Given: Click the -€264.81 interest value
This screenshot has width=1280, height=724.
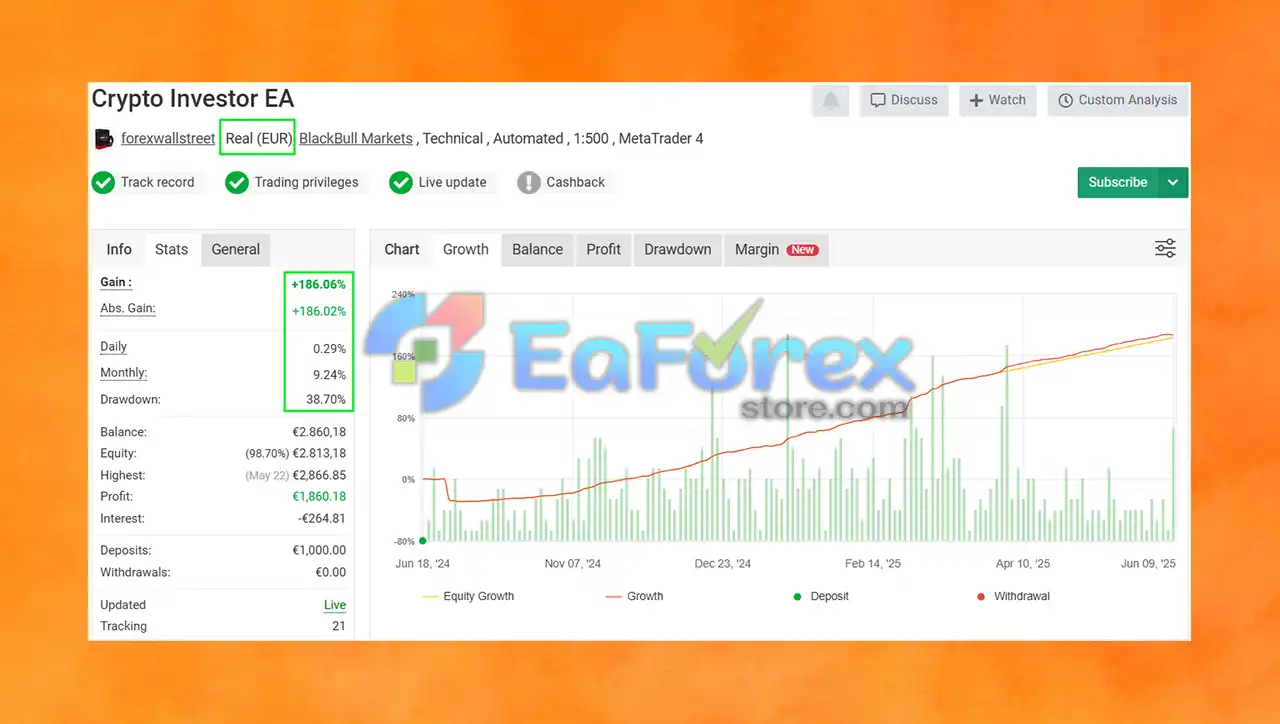Looking at the screenshot, I should [322, 518].
